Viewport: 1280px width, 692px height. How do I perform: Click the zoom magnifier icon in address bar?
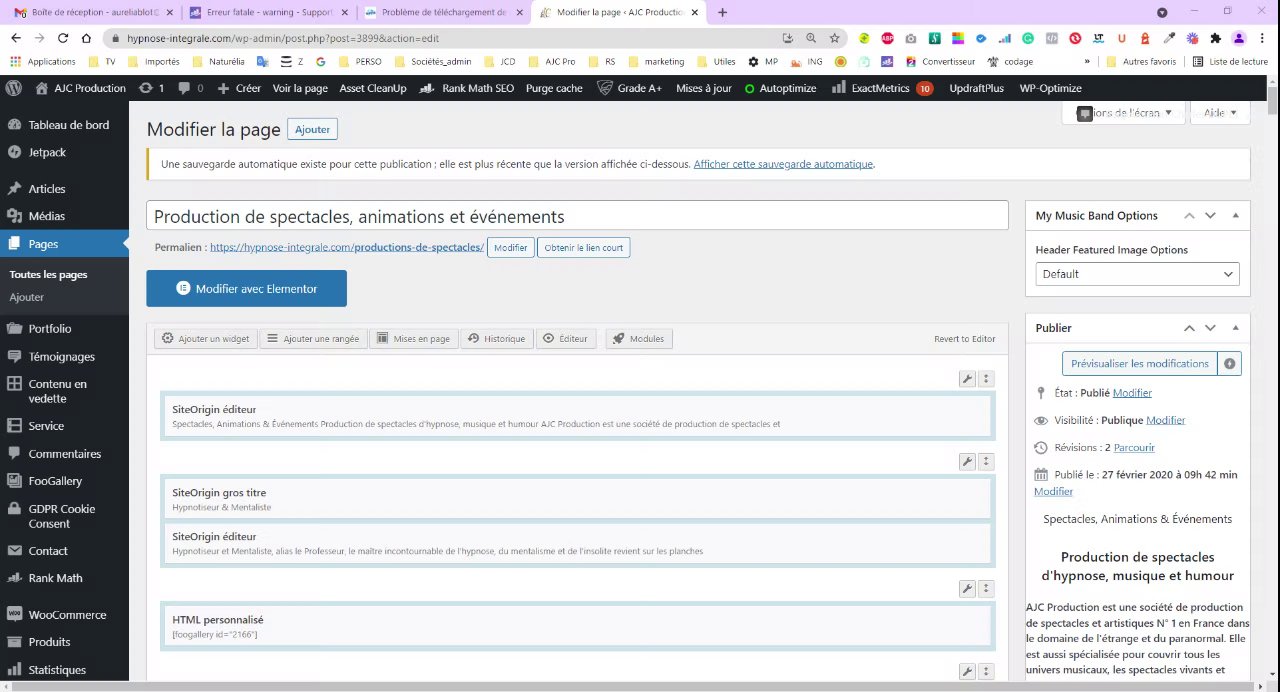(811, 38)
